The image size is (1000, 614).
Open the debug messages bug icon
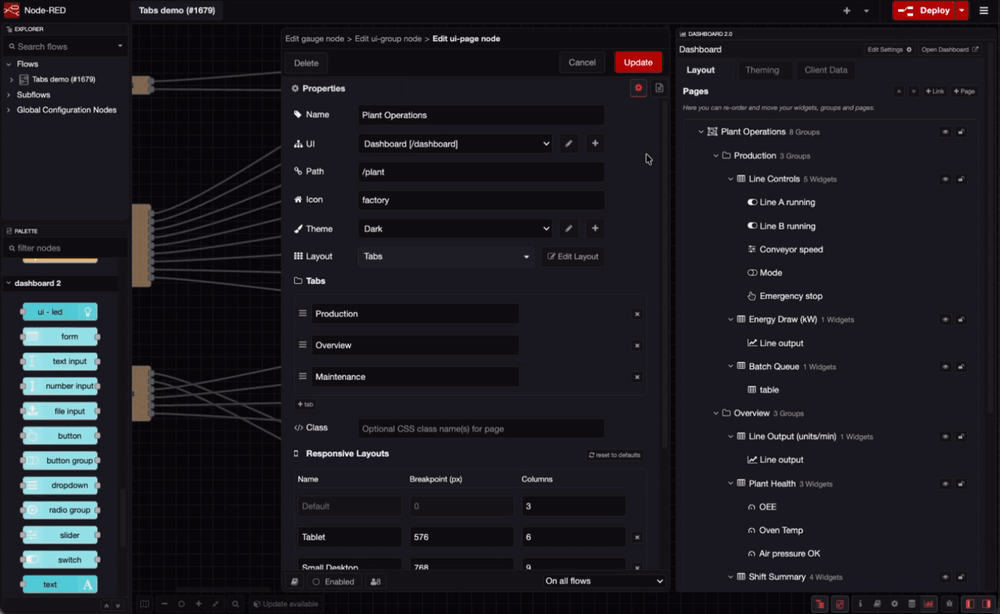pyautogui.click(x=950, y=603)
